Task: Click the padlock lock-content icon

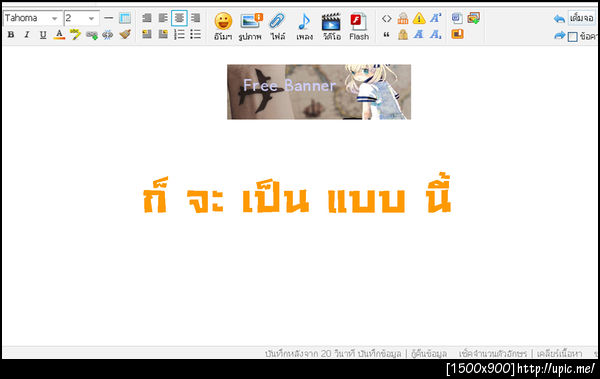Action: pyautogui.click(x=403, y=35)
